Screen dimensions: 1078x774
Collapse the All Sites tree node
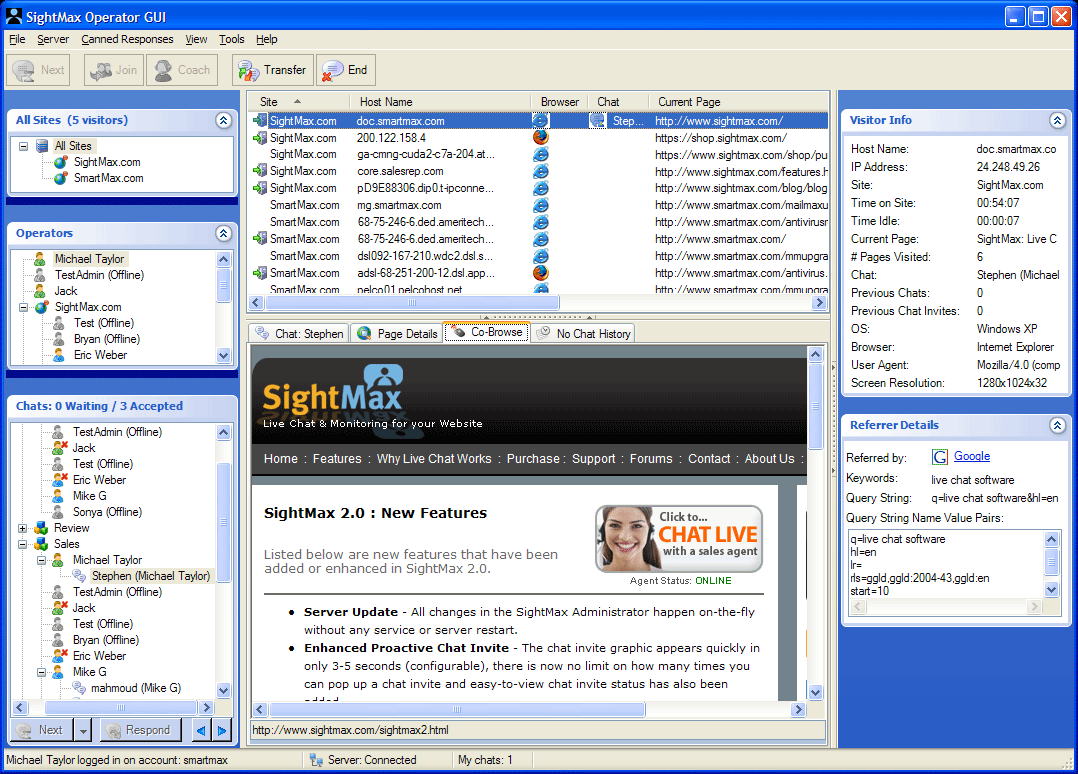pos(23,146)
